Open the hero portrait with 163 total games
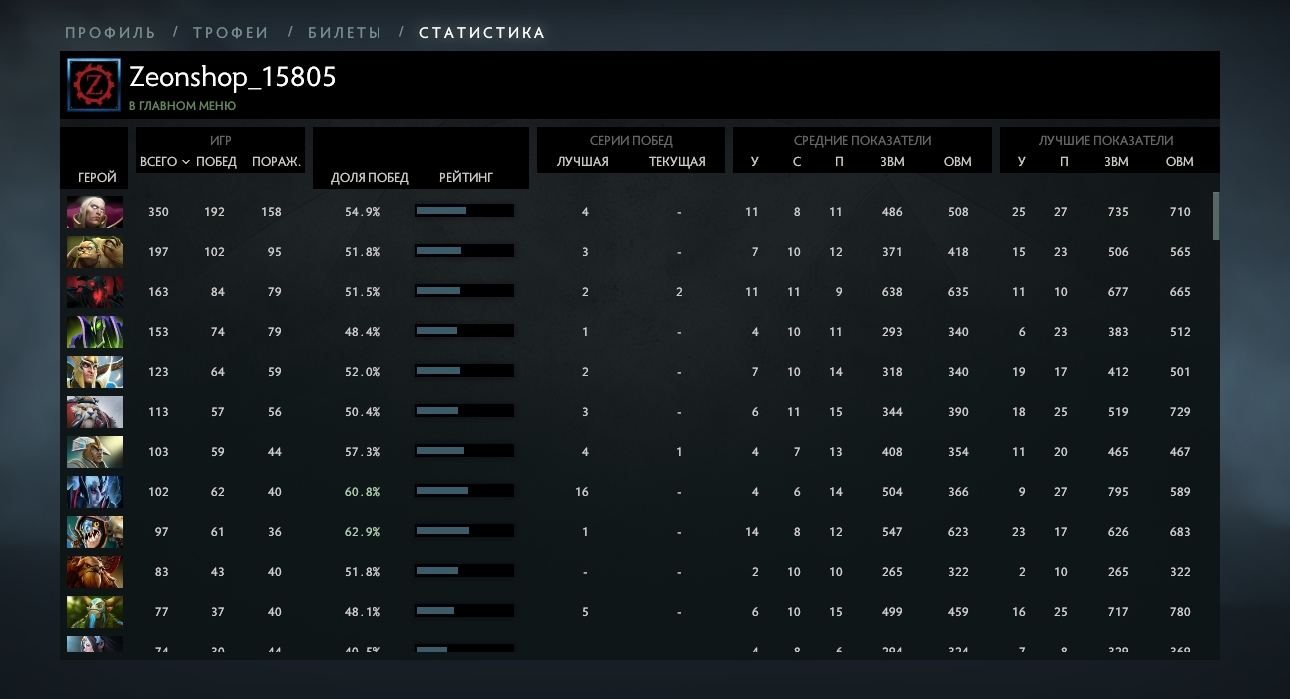This screenshot has width=1290, height=699. (x=95, y=292)
